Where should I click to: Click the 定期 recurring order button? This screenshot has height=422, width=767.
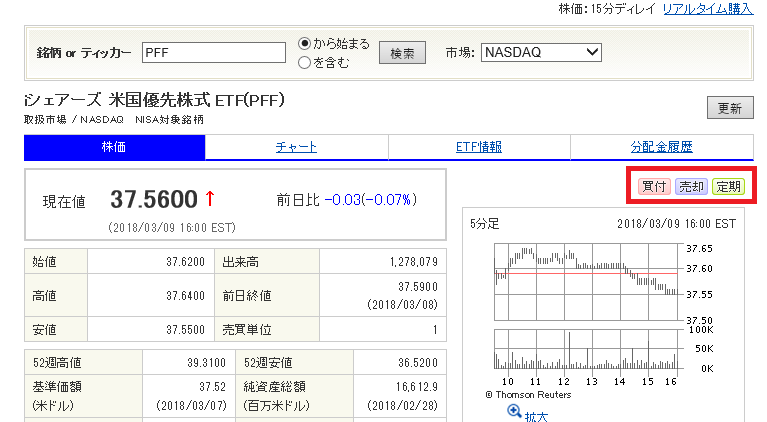728,186
